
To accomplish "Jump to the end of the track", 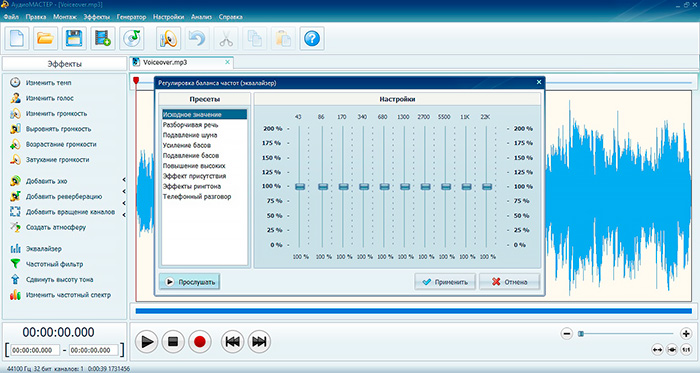I will [259, 342].
